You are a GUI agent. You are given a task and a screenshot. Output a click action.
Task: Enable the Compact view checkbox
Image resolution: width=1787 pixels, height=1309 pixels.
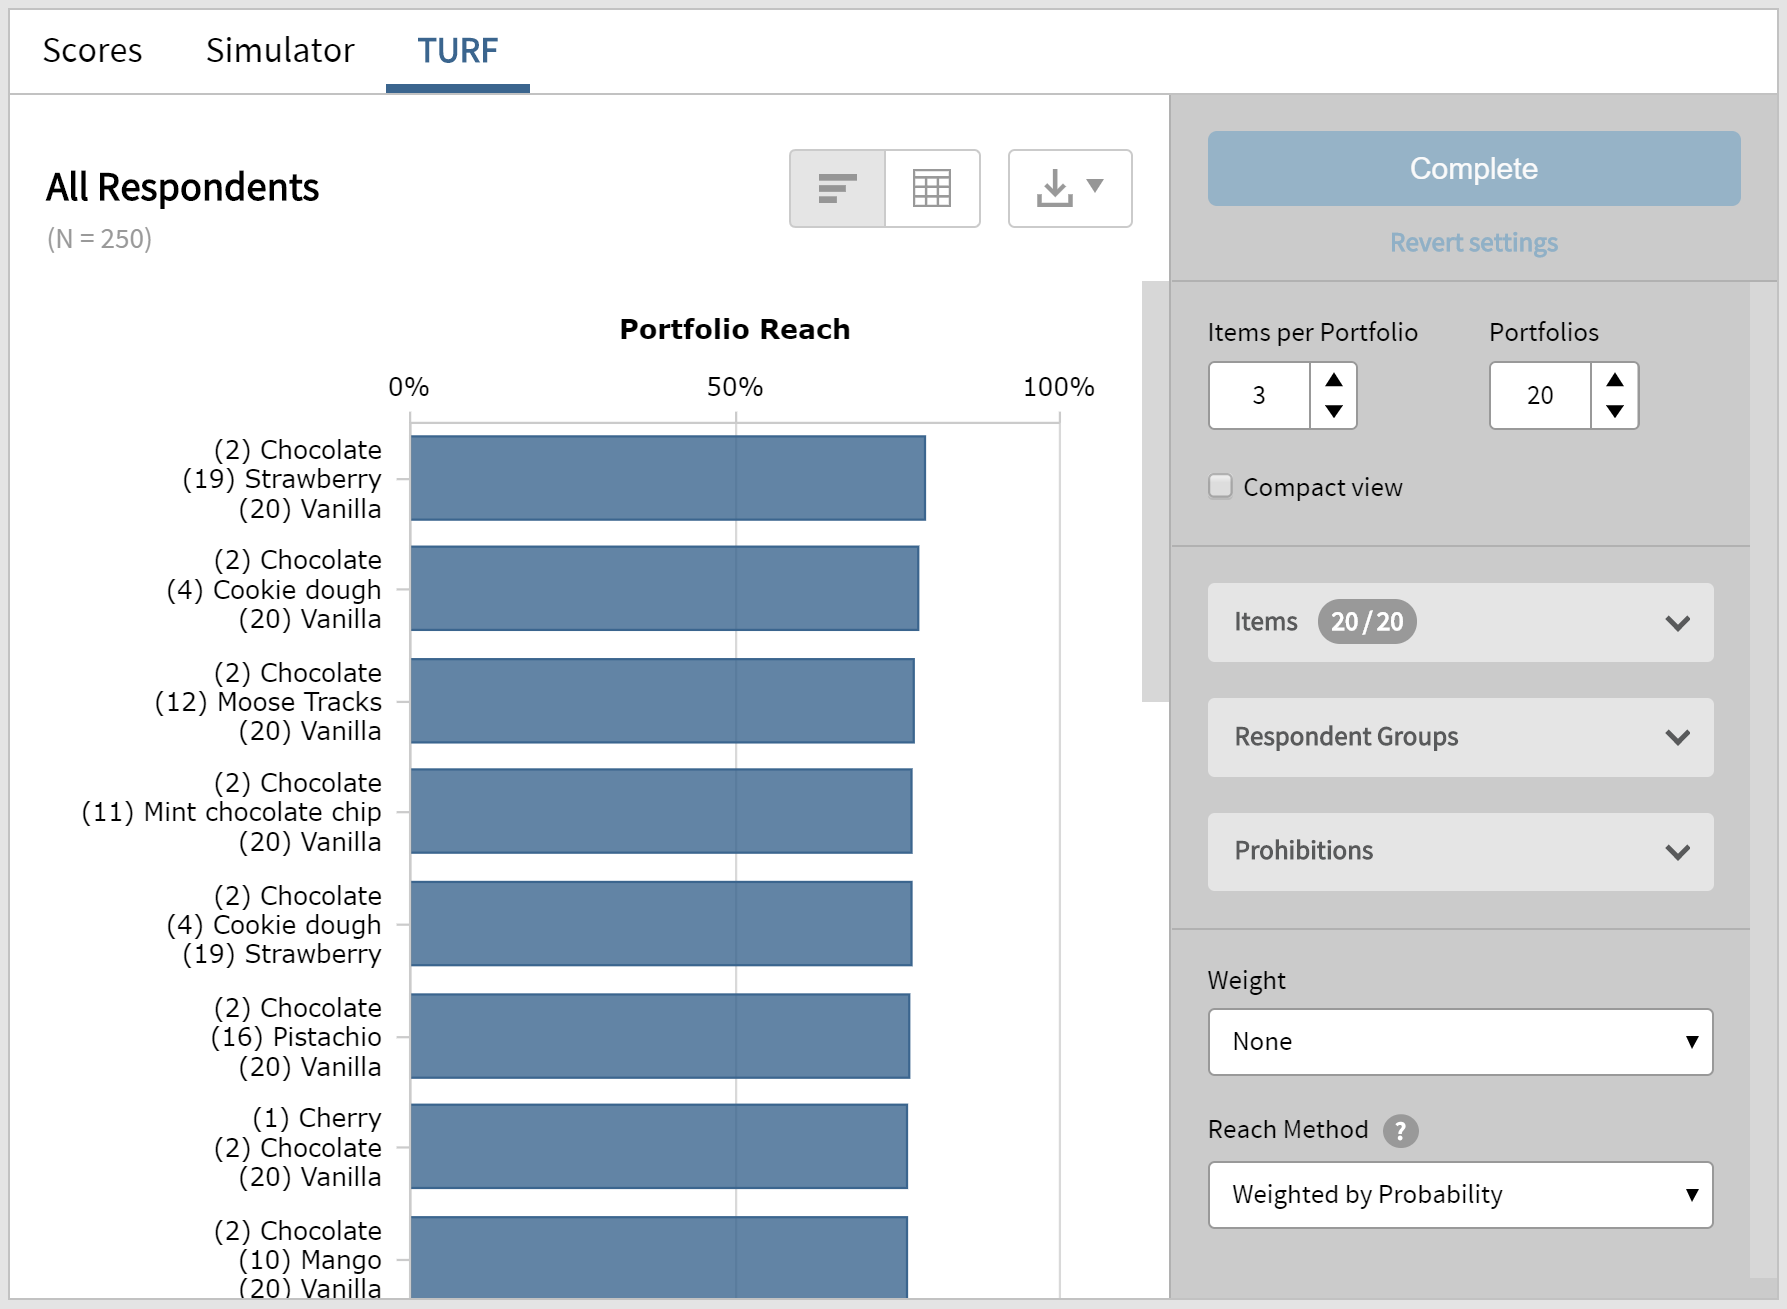point(1220,486)
